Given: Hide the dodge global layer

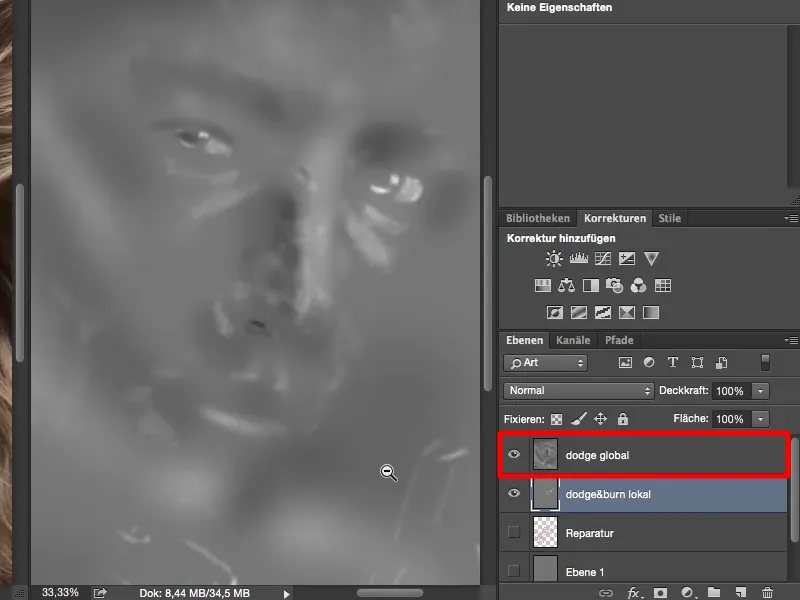Looking at the screenshot, I should click(x=514, y=454).
